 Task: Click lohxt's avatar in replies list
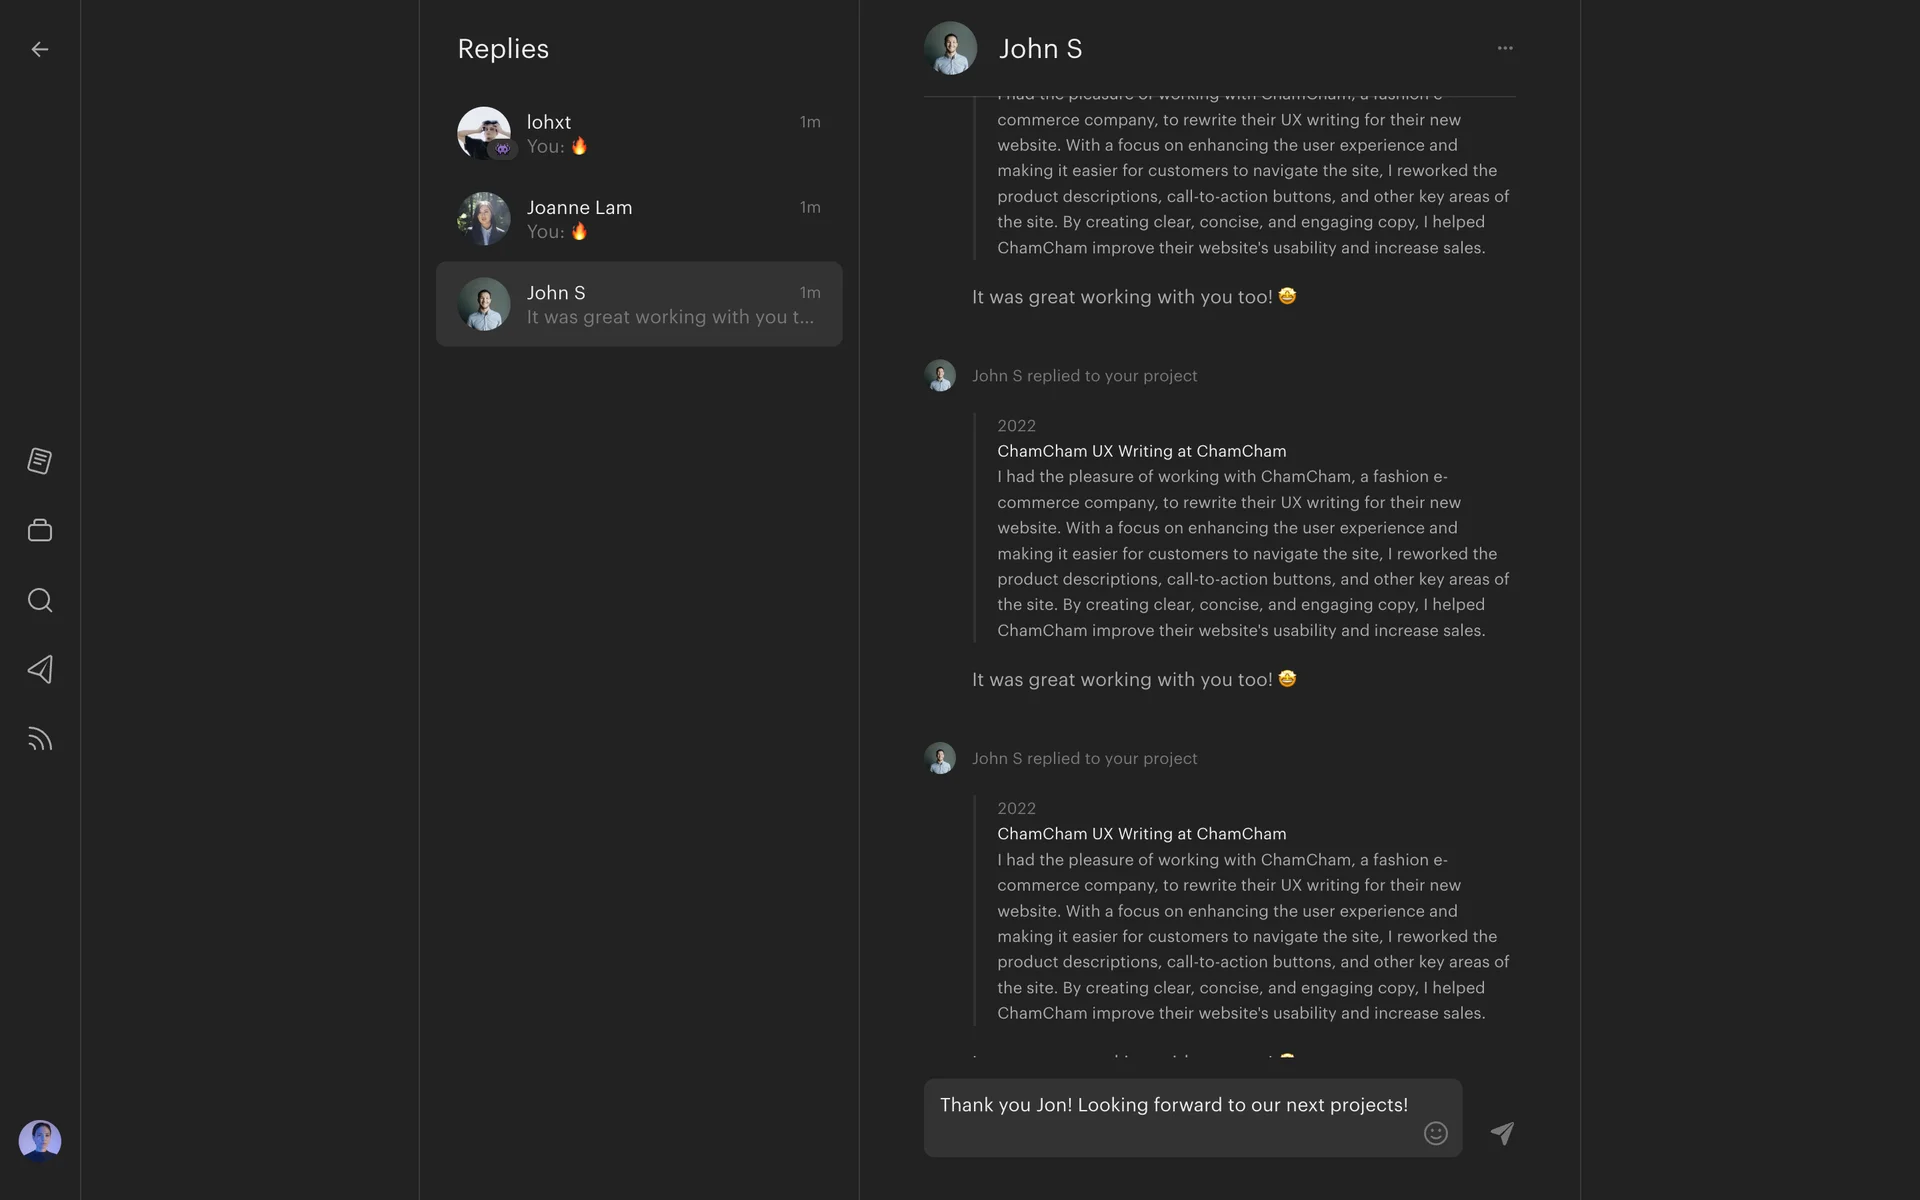(484, 133)
